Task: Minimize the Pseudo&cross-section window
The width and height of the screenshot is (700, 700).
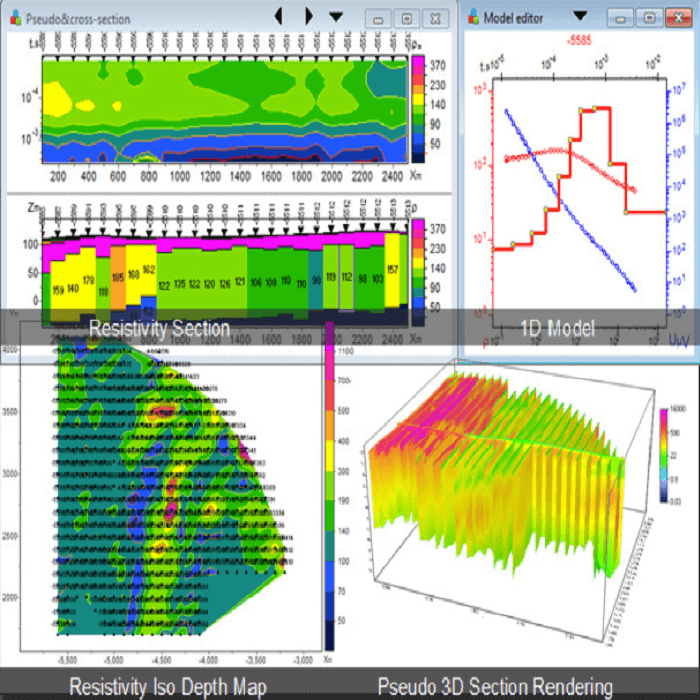Action: point(377,17)
